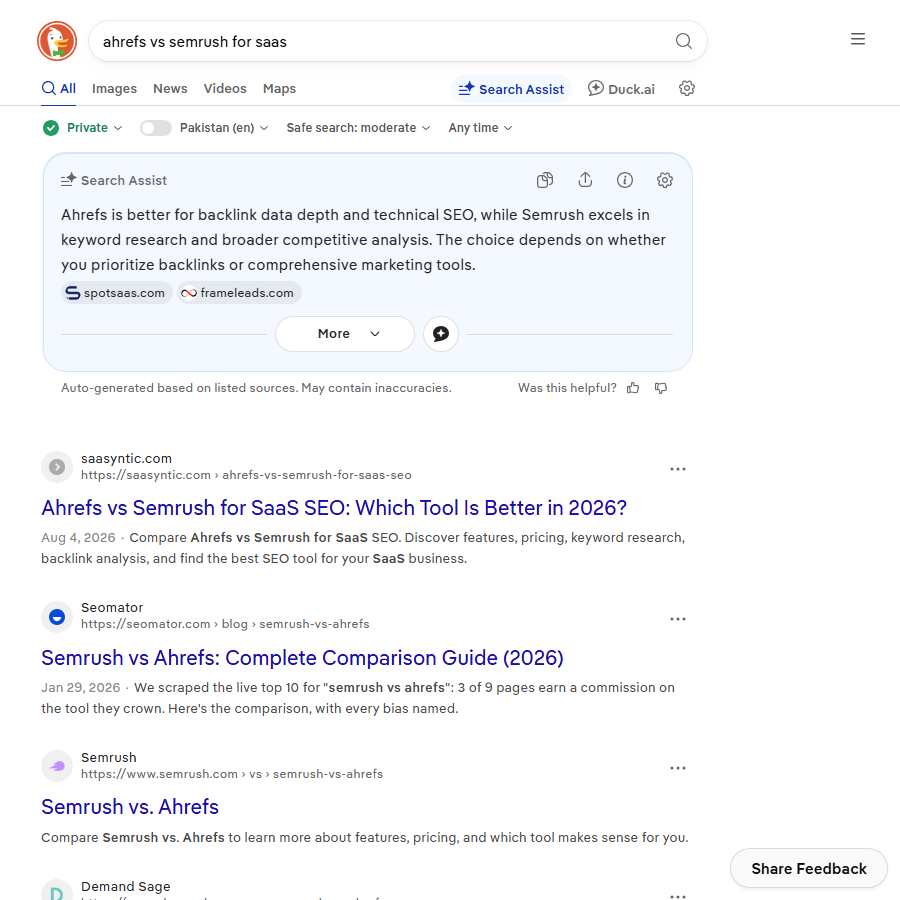This screenshot has height=900, width=900.
Task: Click "Aug 4, 2026" date text
Action: [x=78, y=538]
